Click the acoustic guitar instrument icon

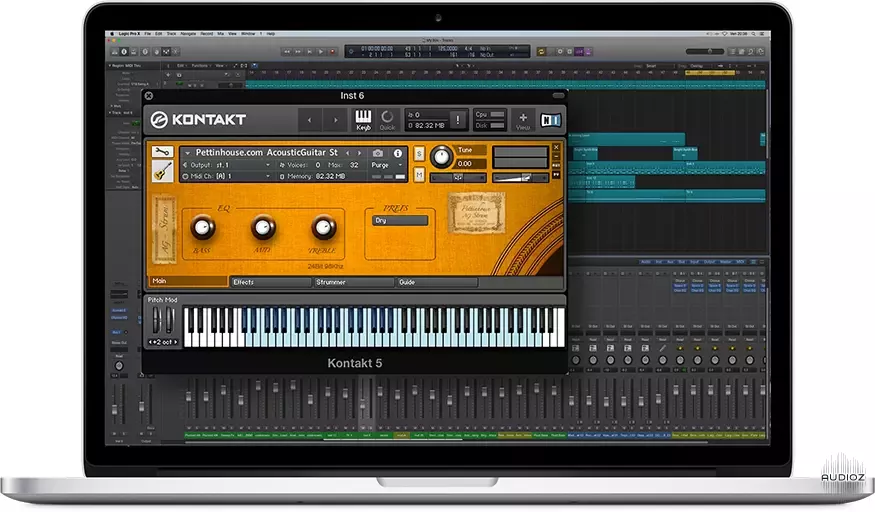[x=161, y=173]
